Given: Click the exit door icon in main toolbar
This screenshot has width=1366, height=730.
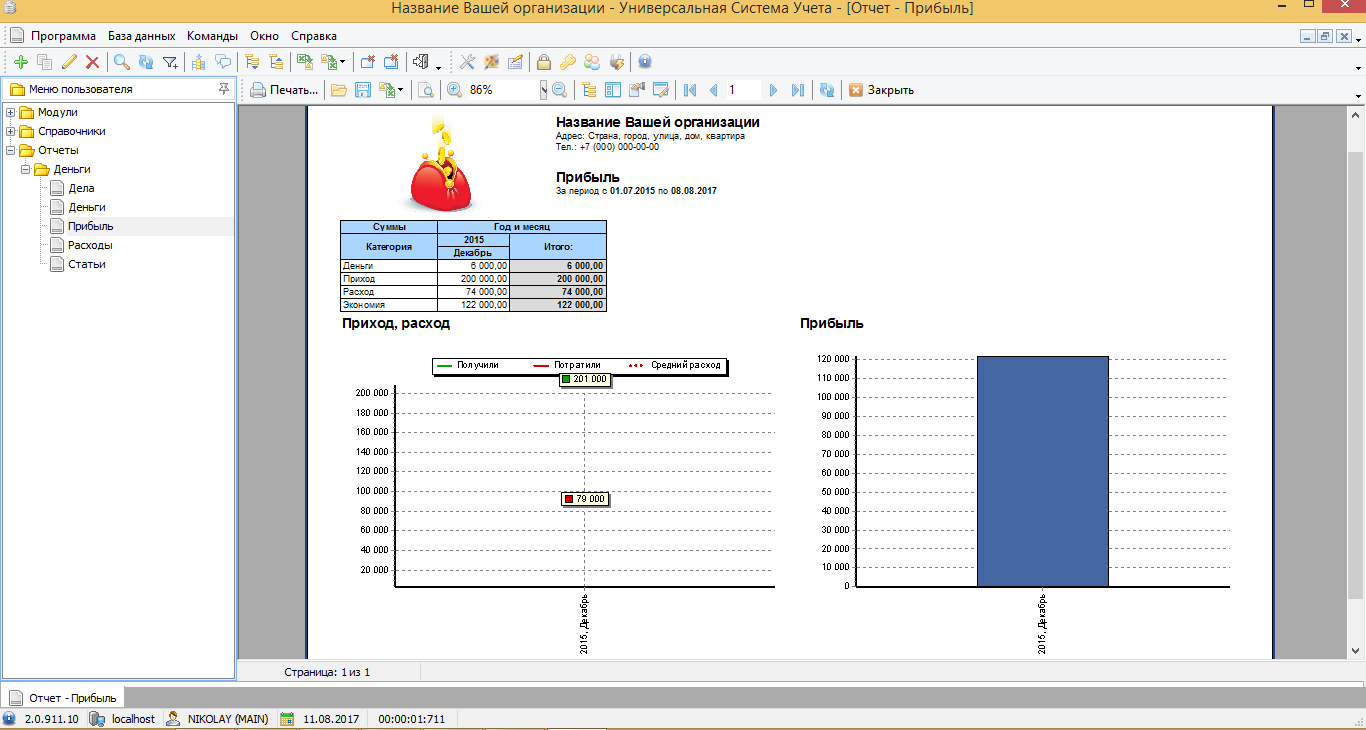Looking at the screenshot, I should tap(421, 62).
